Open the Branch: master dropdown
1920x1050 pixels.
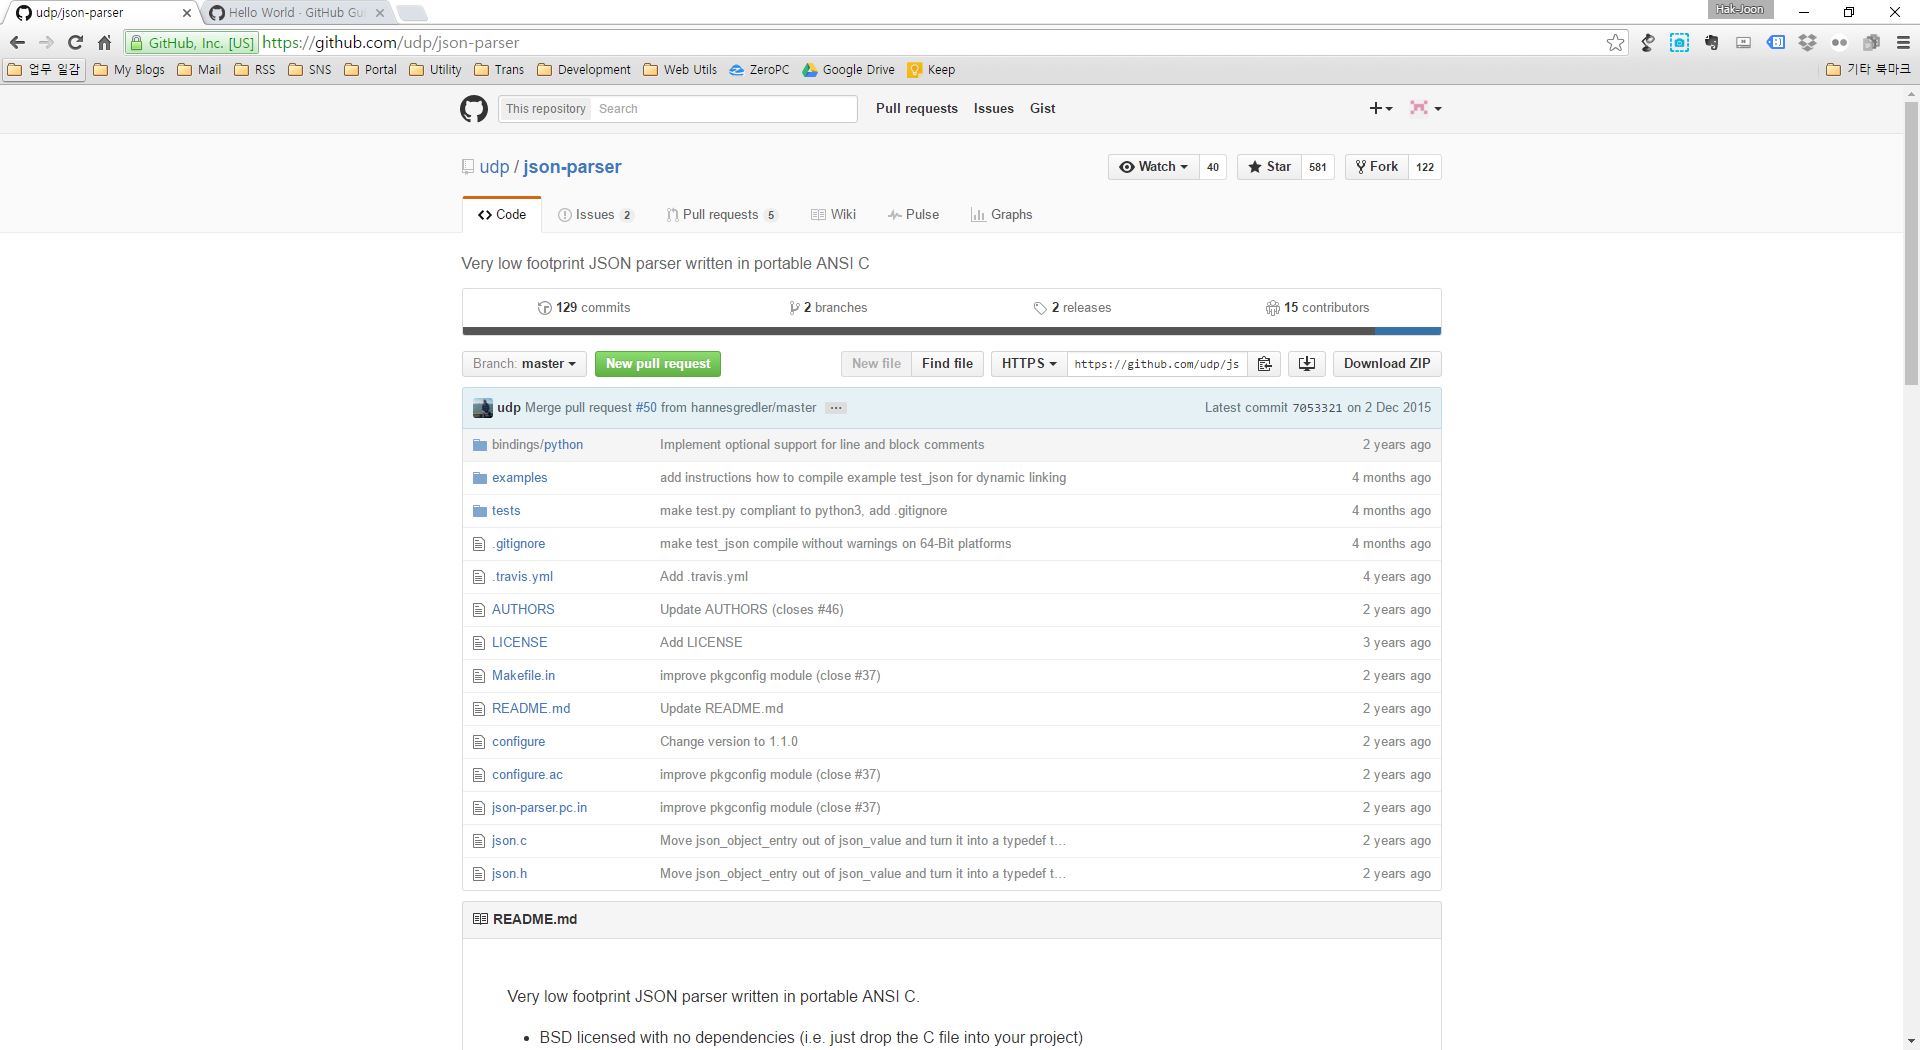[524, 364]
